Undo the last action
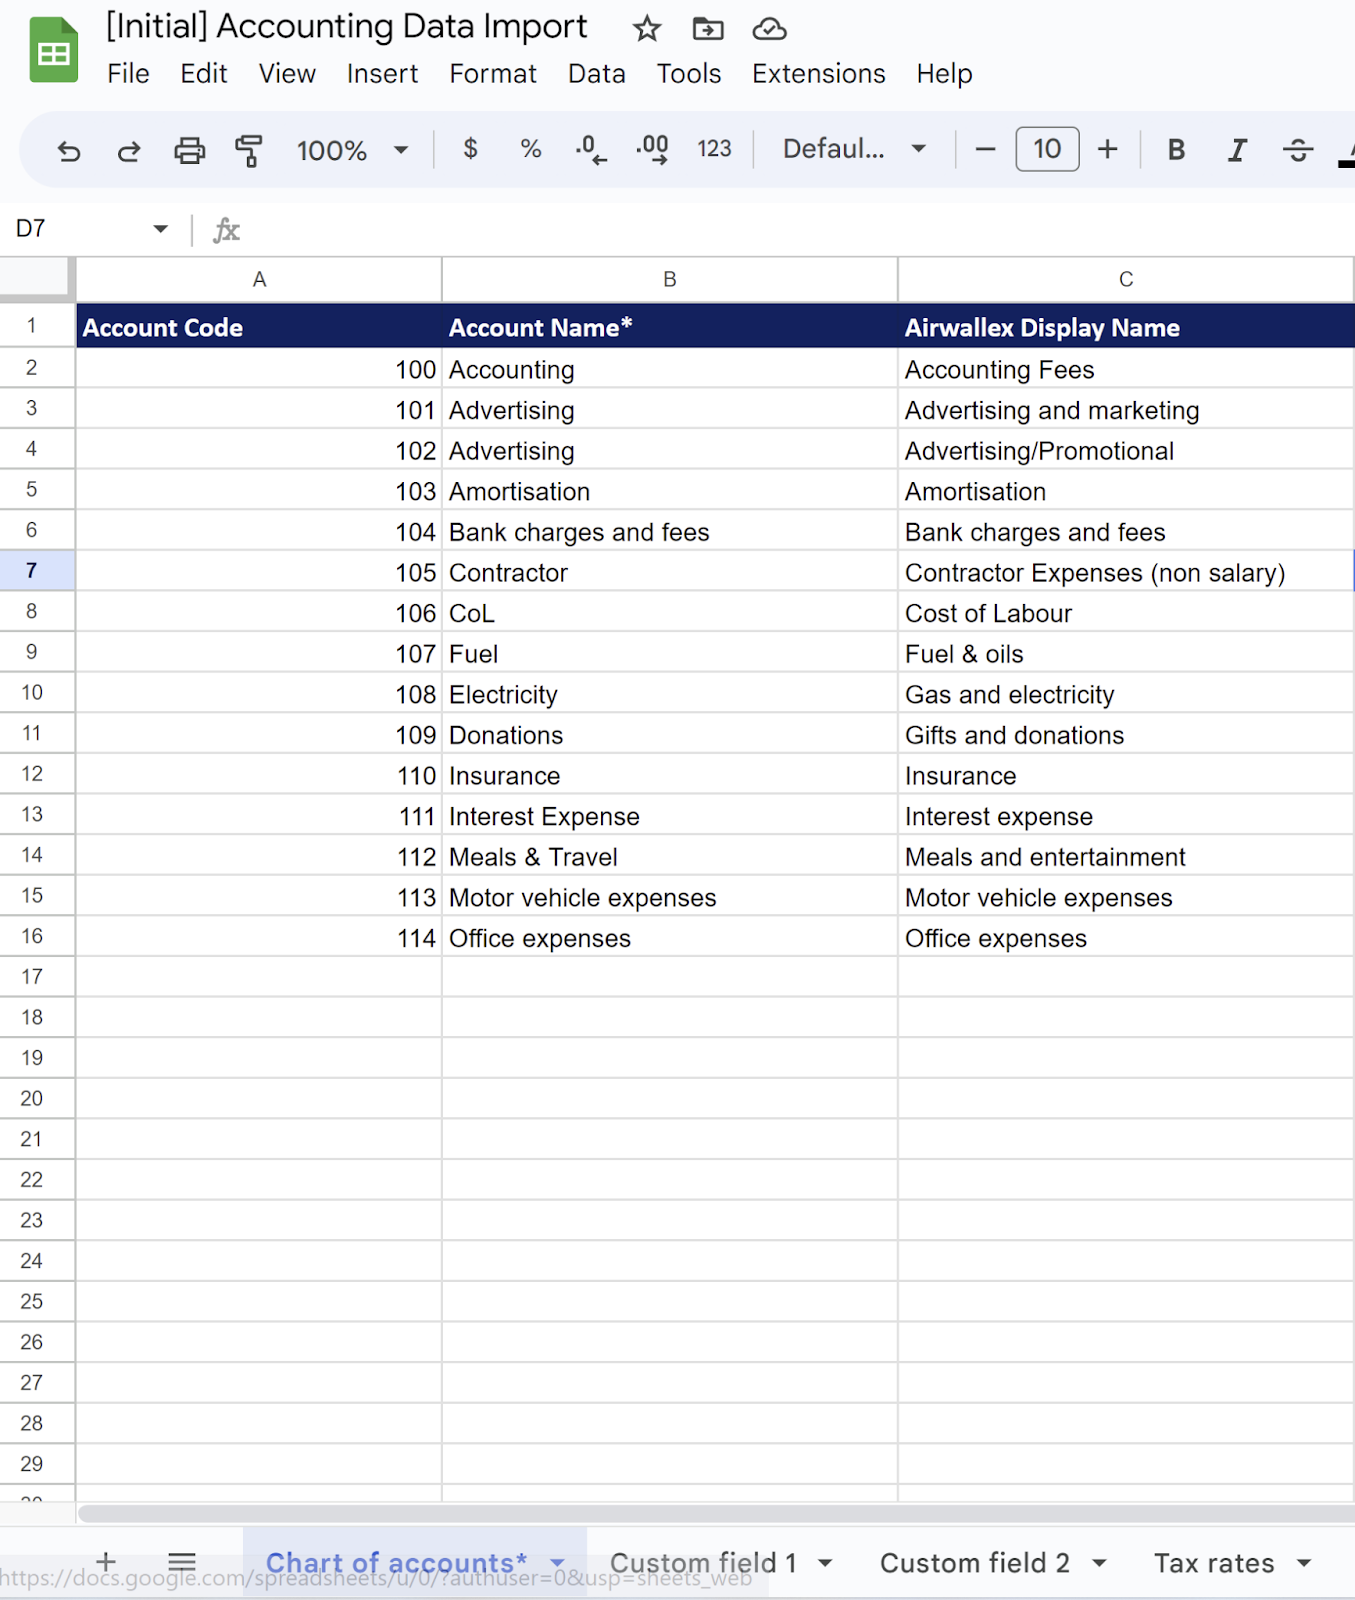 [x=69, y=151]
